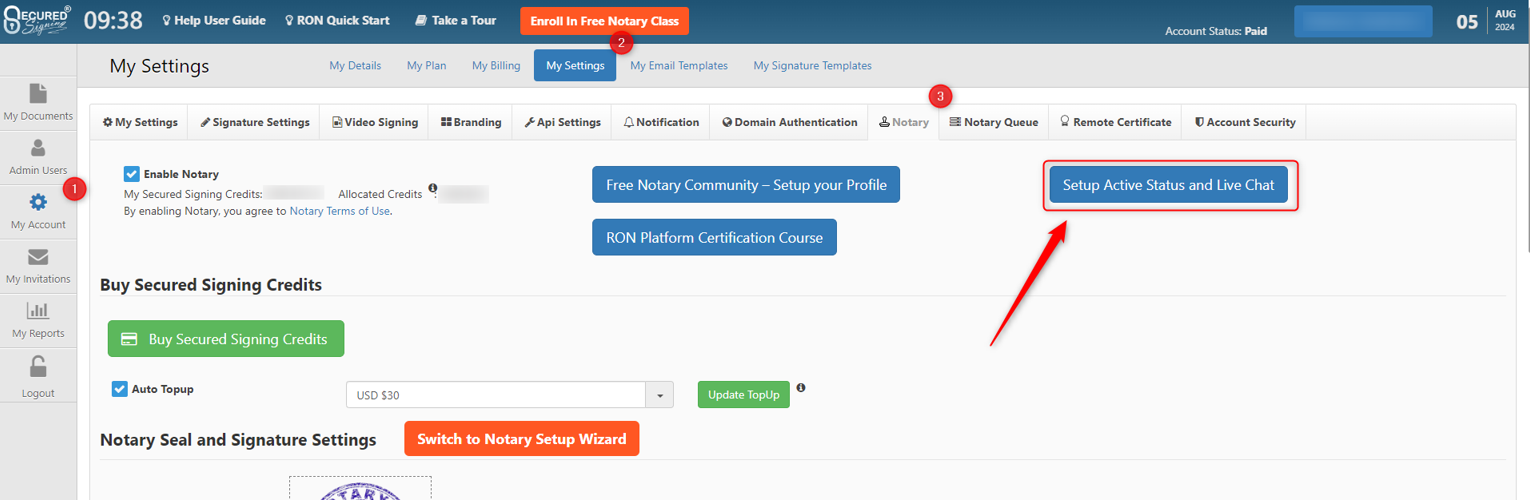Open My Documents in the sidebar
This screenshot has height=500, width=1530.
pyautogui.click(x=38, y=94)
